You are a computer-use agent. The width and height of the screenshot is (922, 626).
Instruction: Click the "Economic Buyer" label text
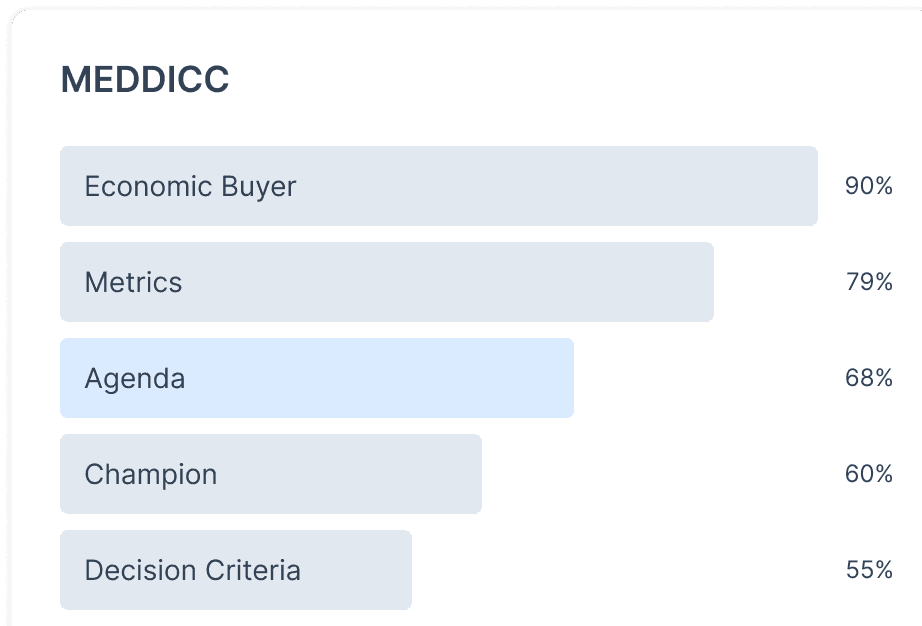click(x=190, y=187)
